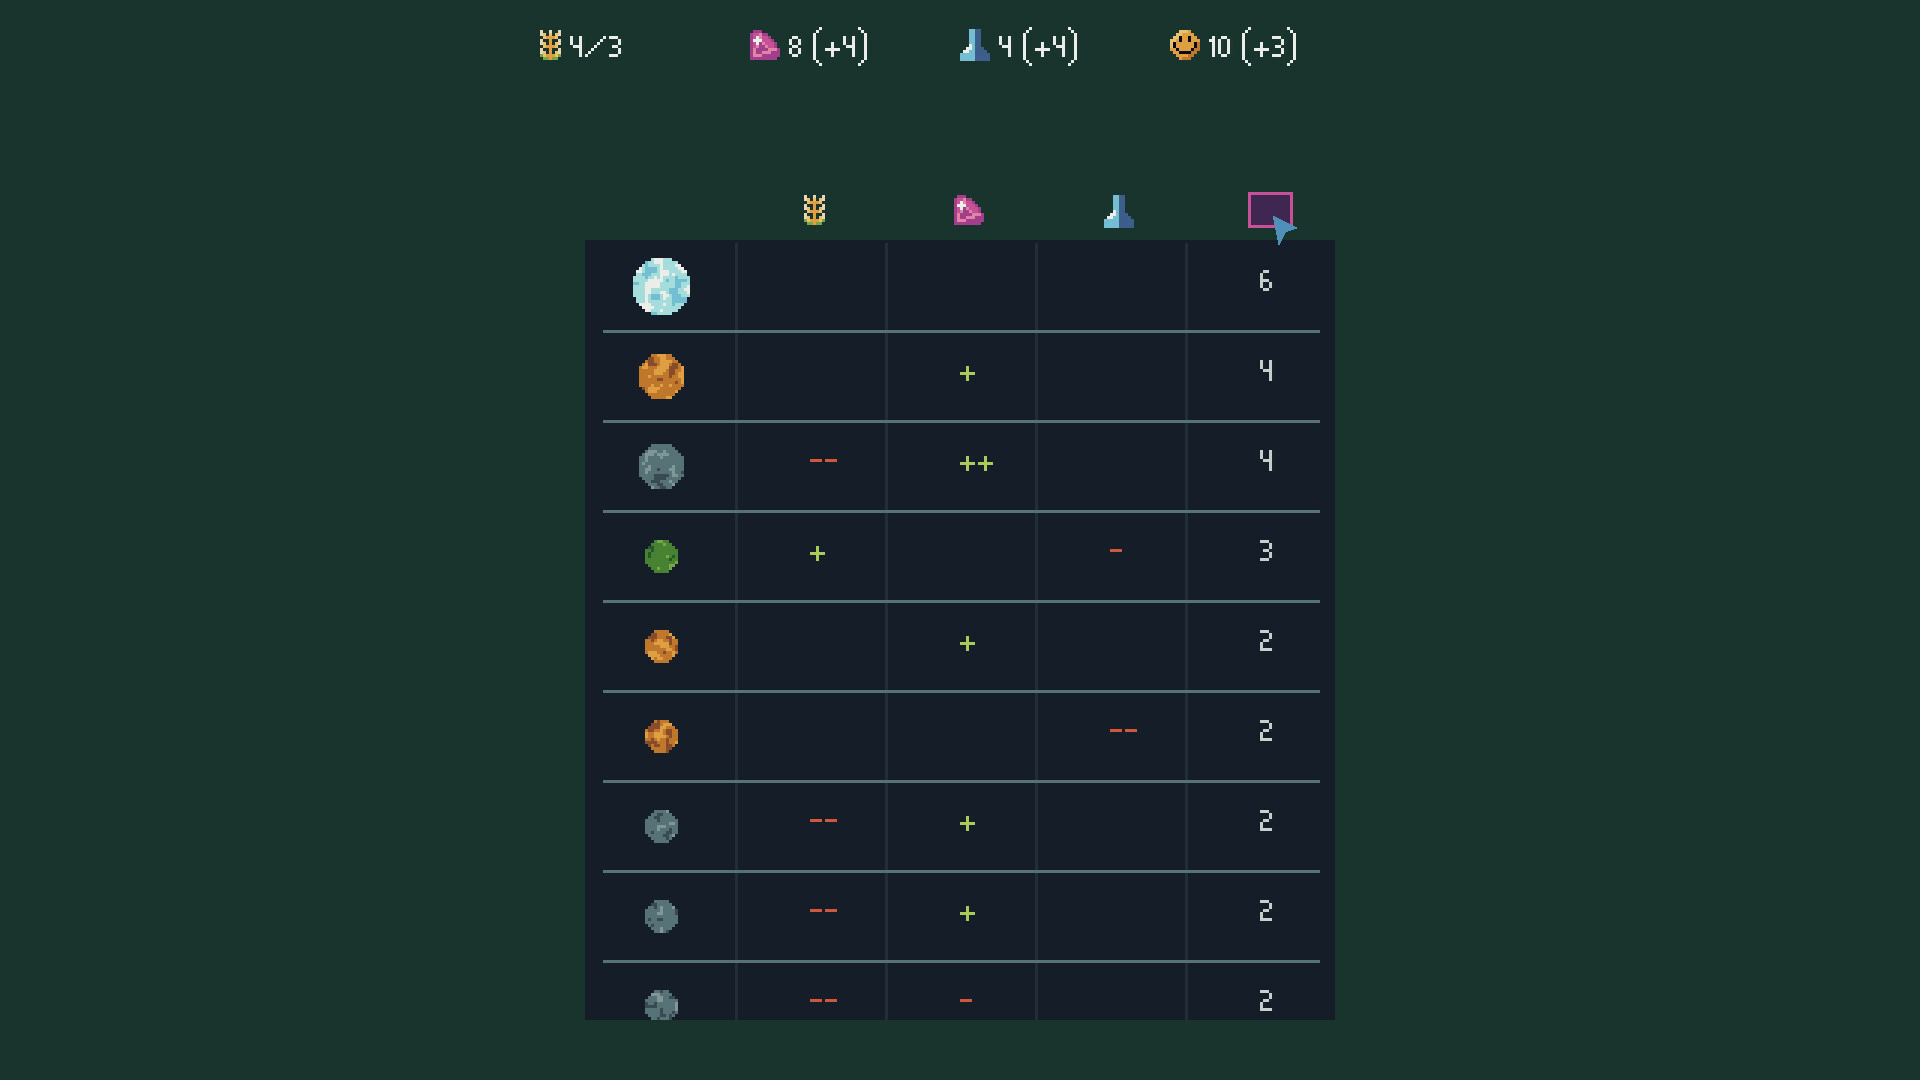Screen dimensions: 1920x1080
Task: Click the food counter reading 4/3
Action: pyautogui.click(x=596, y=47)
